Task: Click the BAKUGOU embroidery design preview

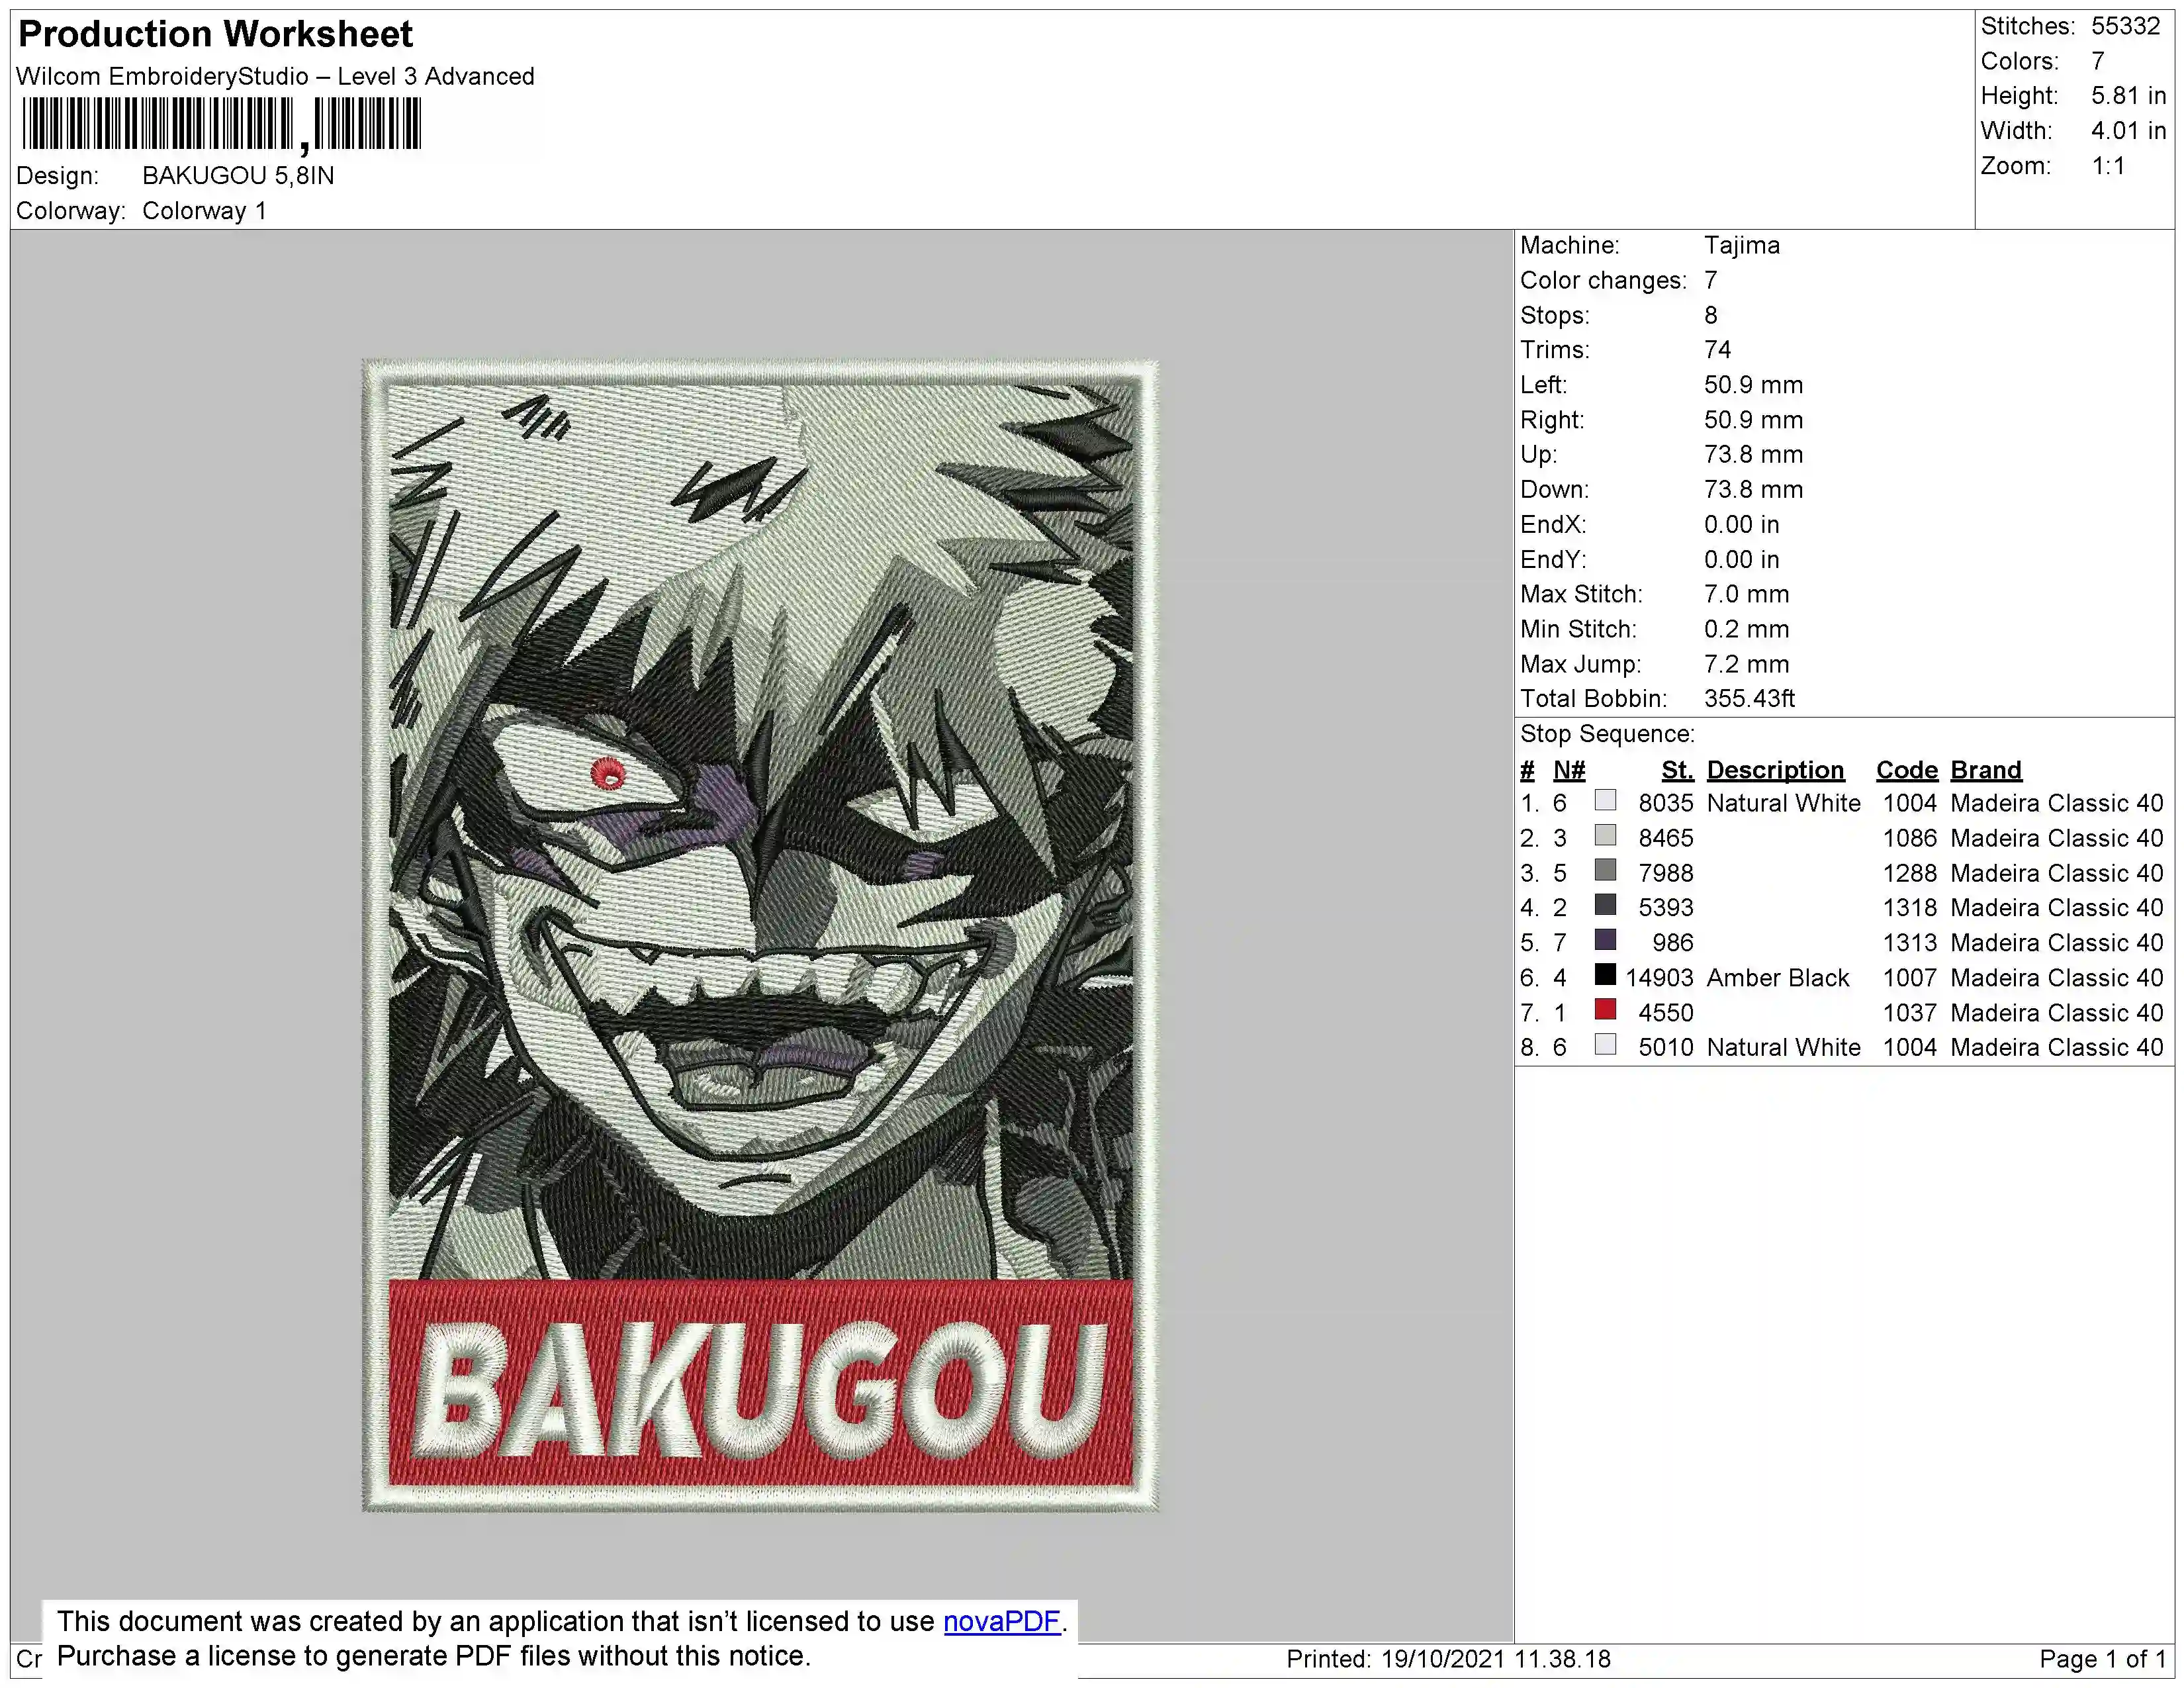Action: [760, 935]
